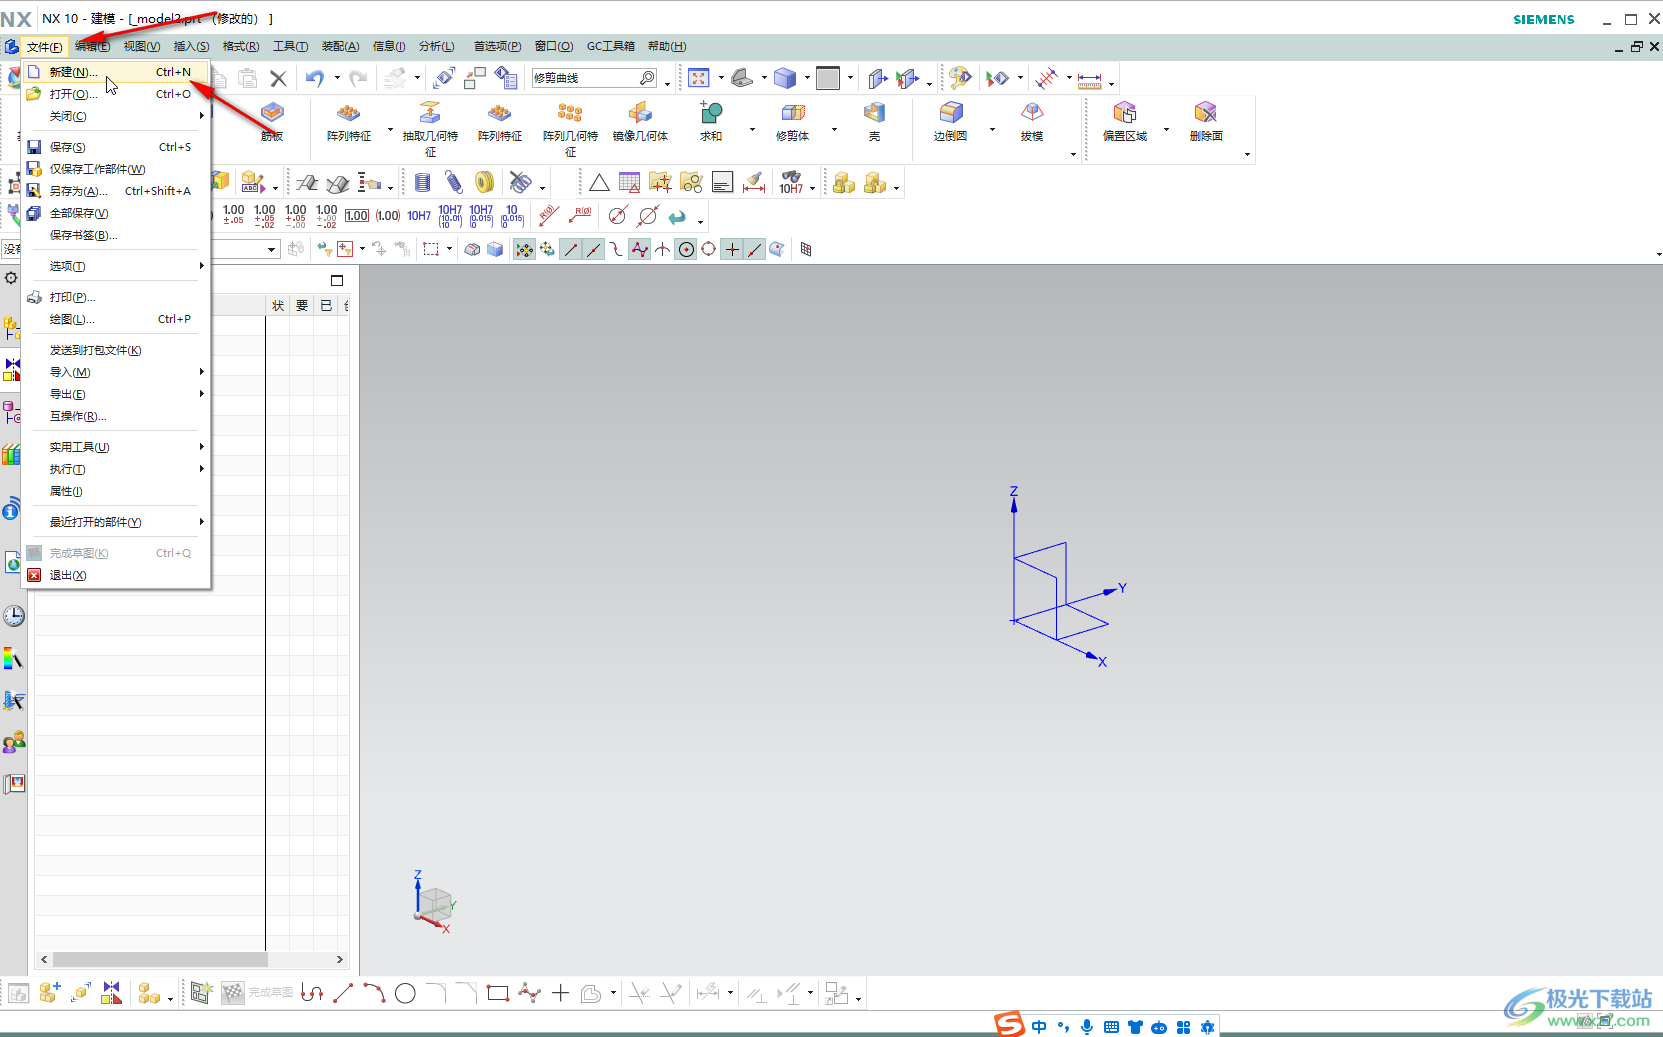Screen dimensions: 1663x1037
Task: Click the measure distance ruler icon
Action: coord(1090,79)
